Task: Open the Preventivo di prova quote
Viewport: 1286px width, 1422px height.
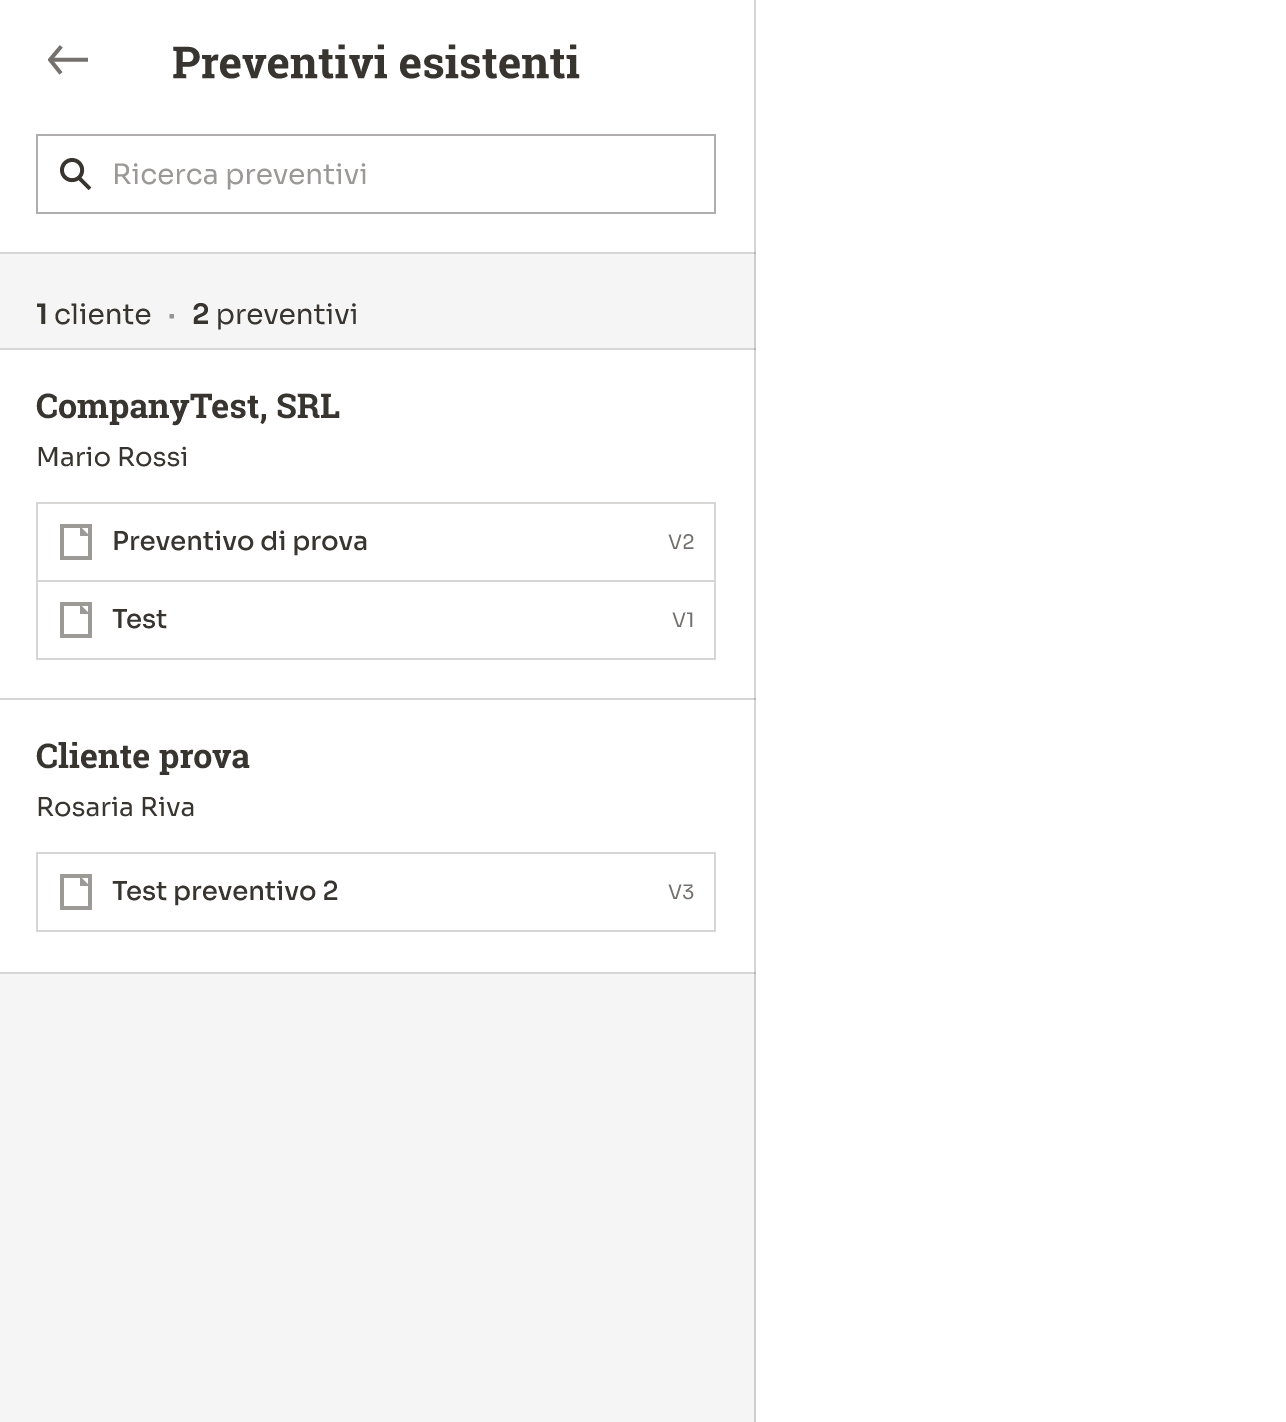Action: click(240, 542)
